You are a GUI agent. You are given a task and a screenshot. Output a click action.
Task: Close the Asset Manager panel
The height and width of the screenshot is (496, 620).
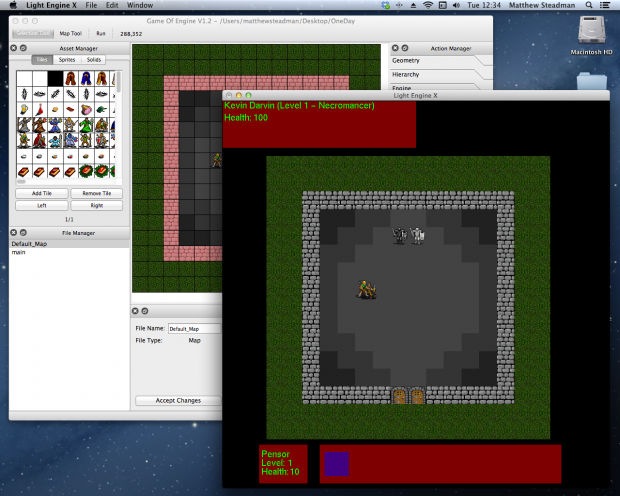tap(14, 48)
